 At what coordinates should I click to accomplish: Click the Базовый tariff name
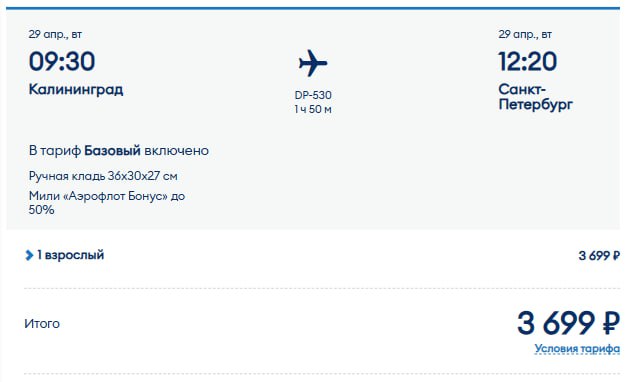click(112, 151)
